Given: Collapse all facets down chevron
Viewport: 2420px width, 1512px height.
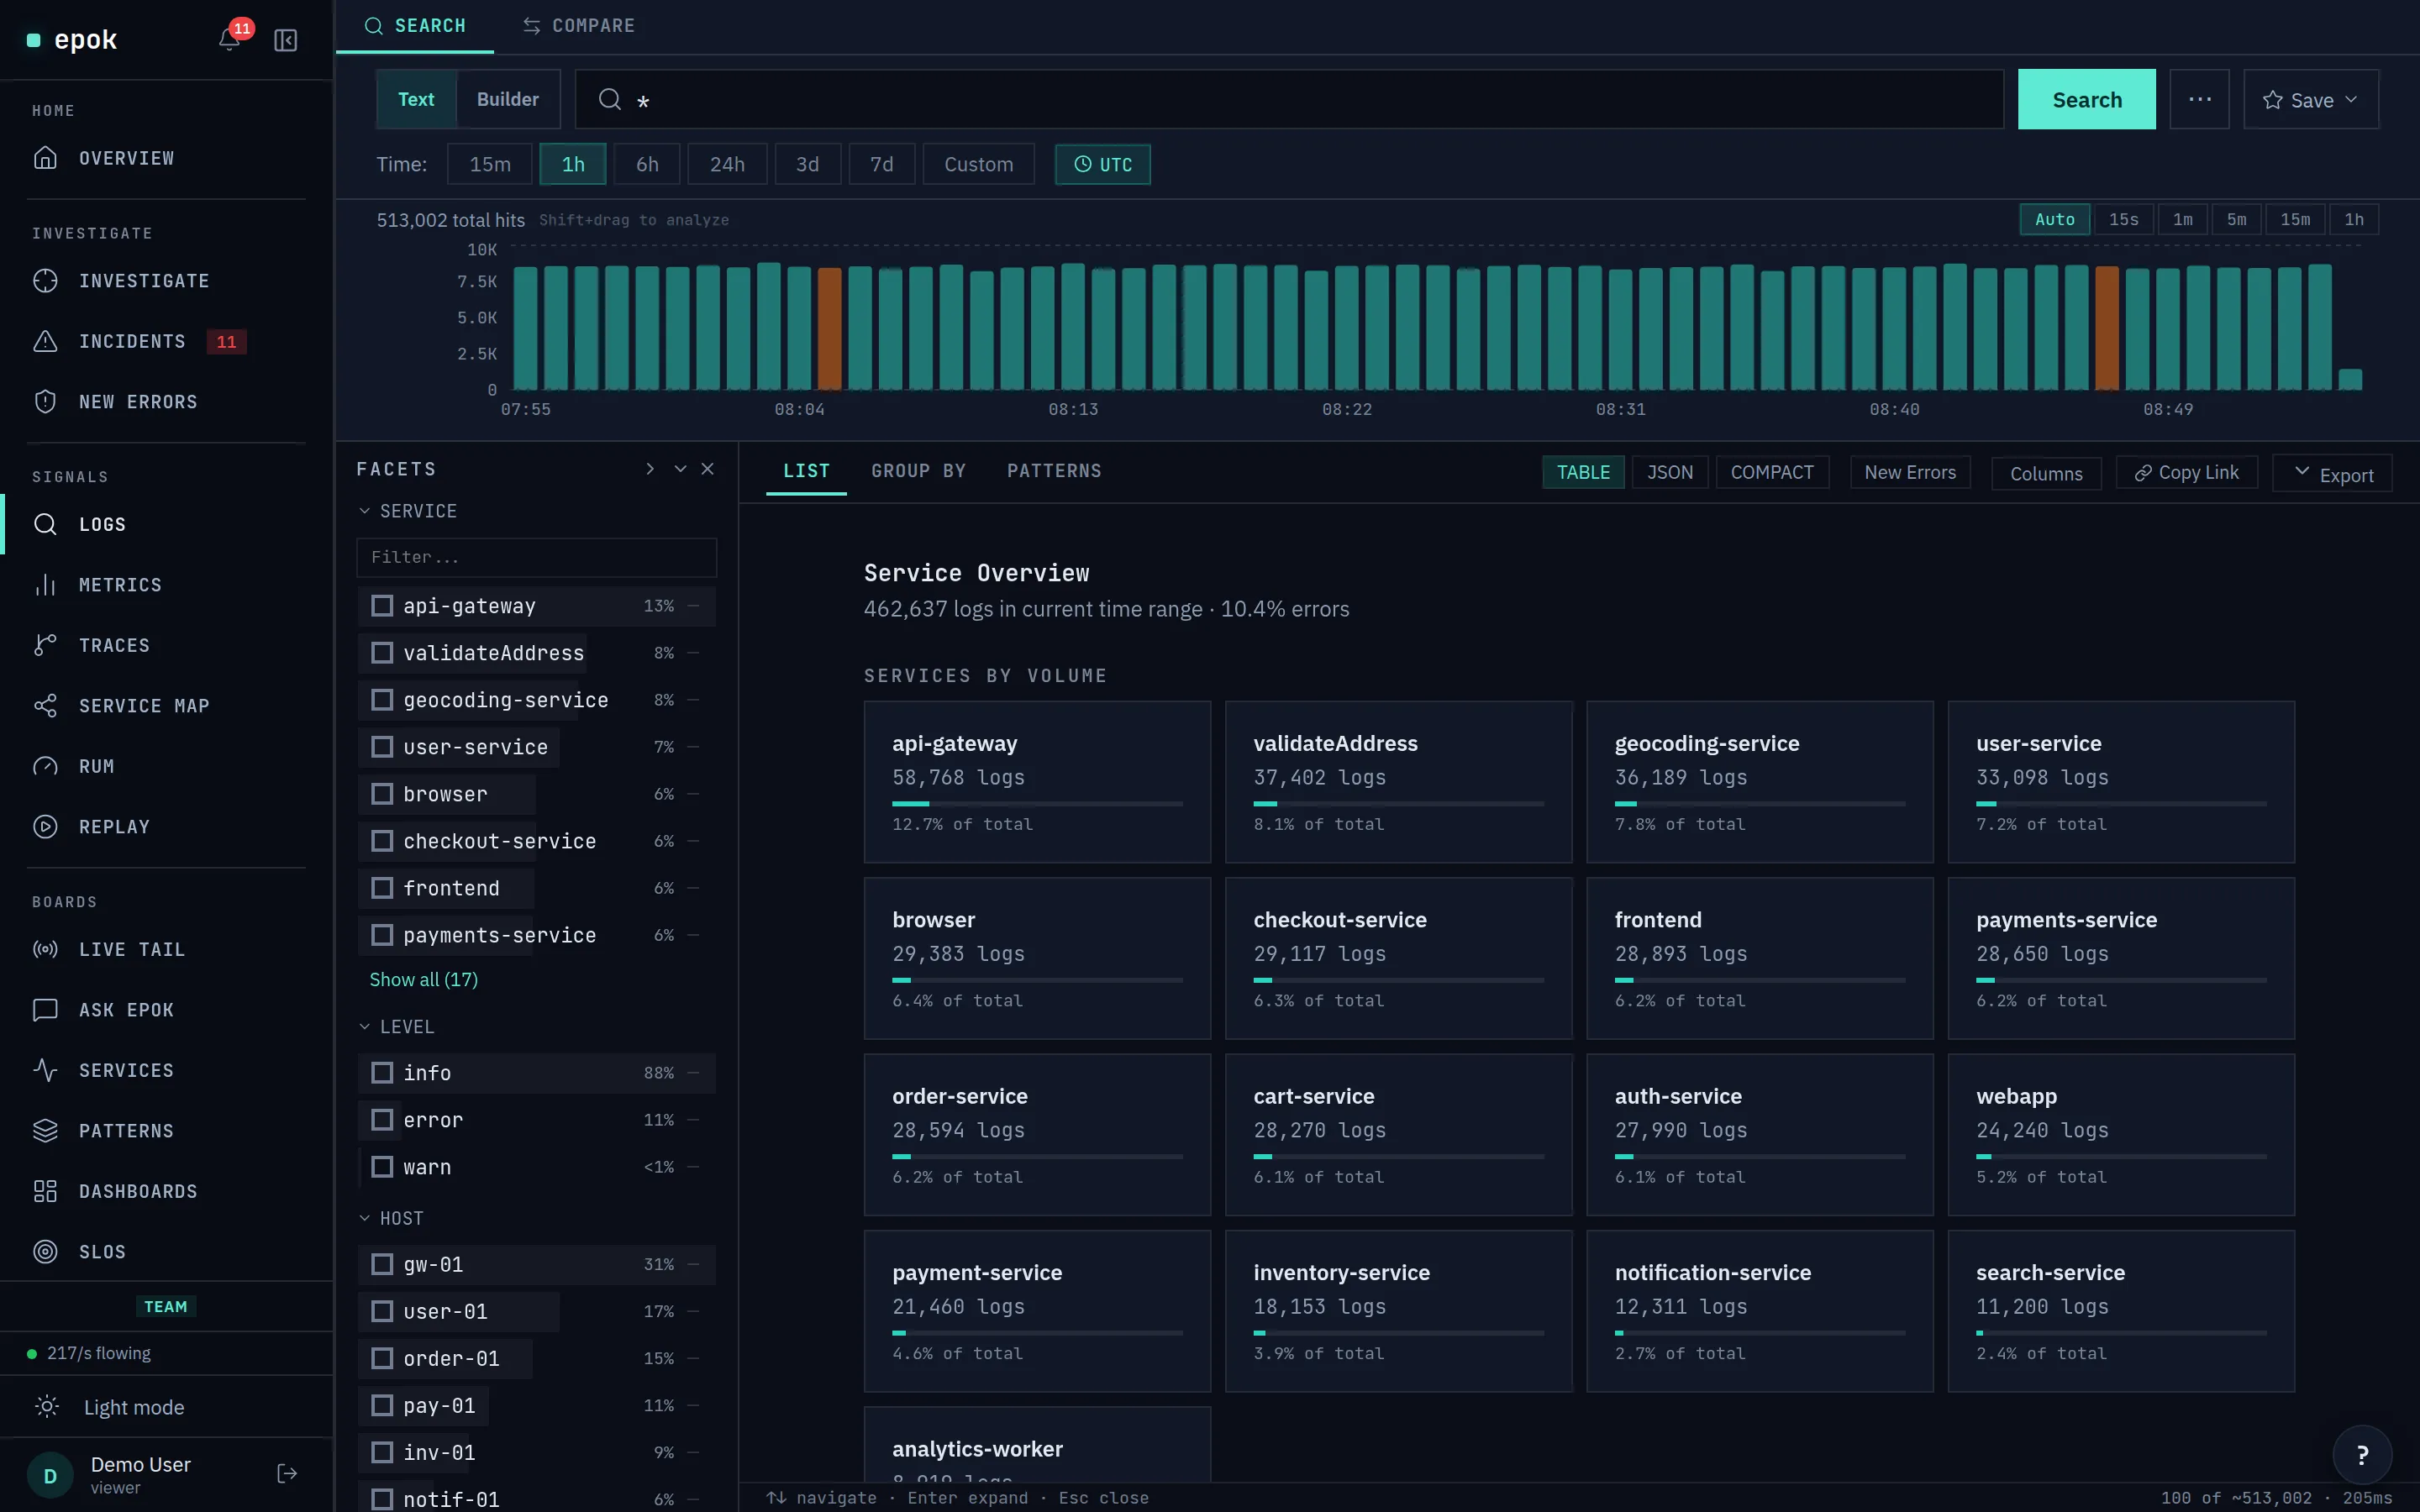Looking at the screenshot, I should (680, 469).
